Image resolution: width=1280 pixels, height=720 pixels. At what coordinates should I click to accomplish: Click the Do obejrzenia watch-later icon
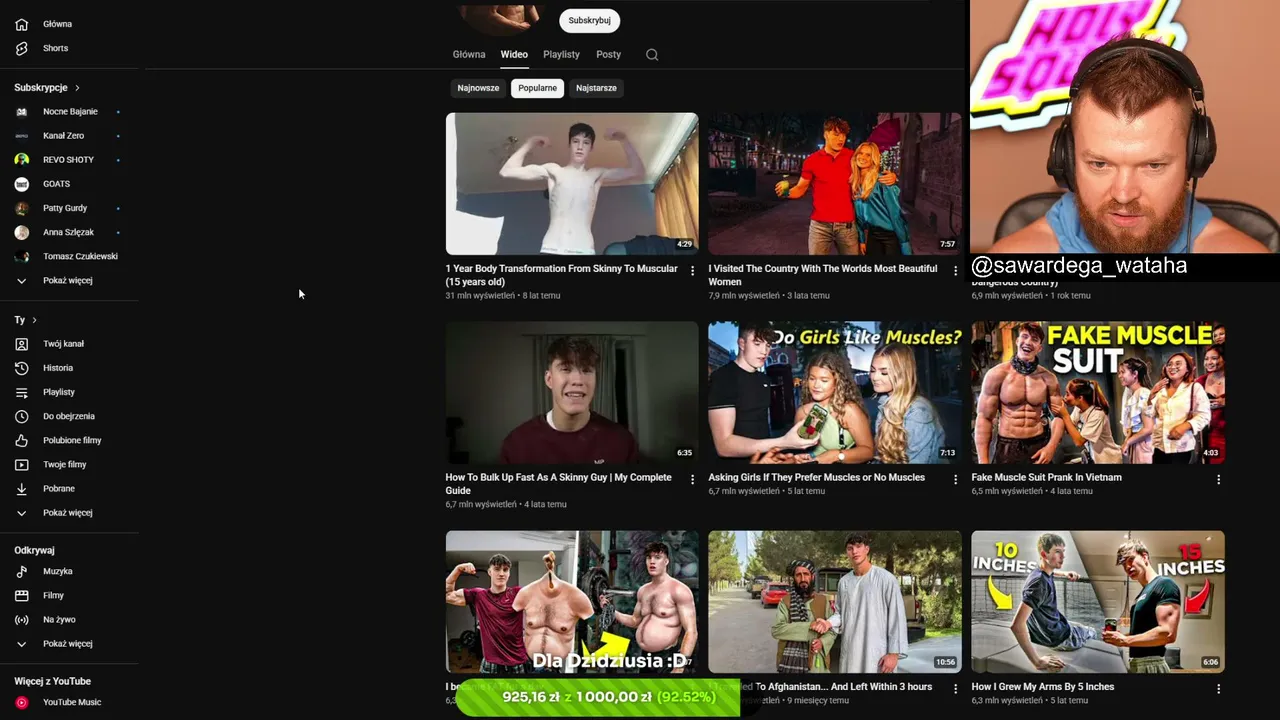coord(22,416)
